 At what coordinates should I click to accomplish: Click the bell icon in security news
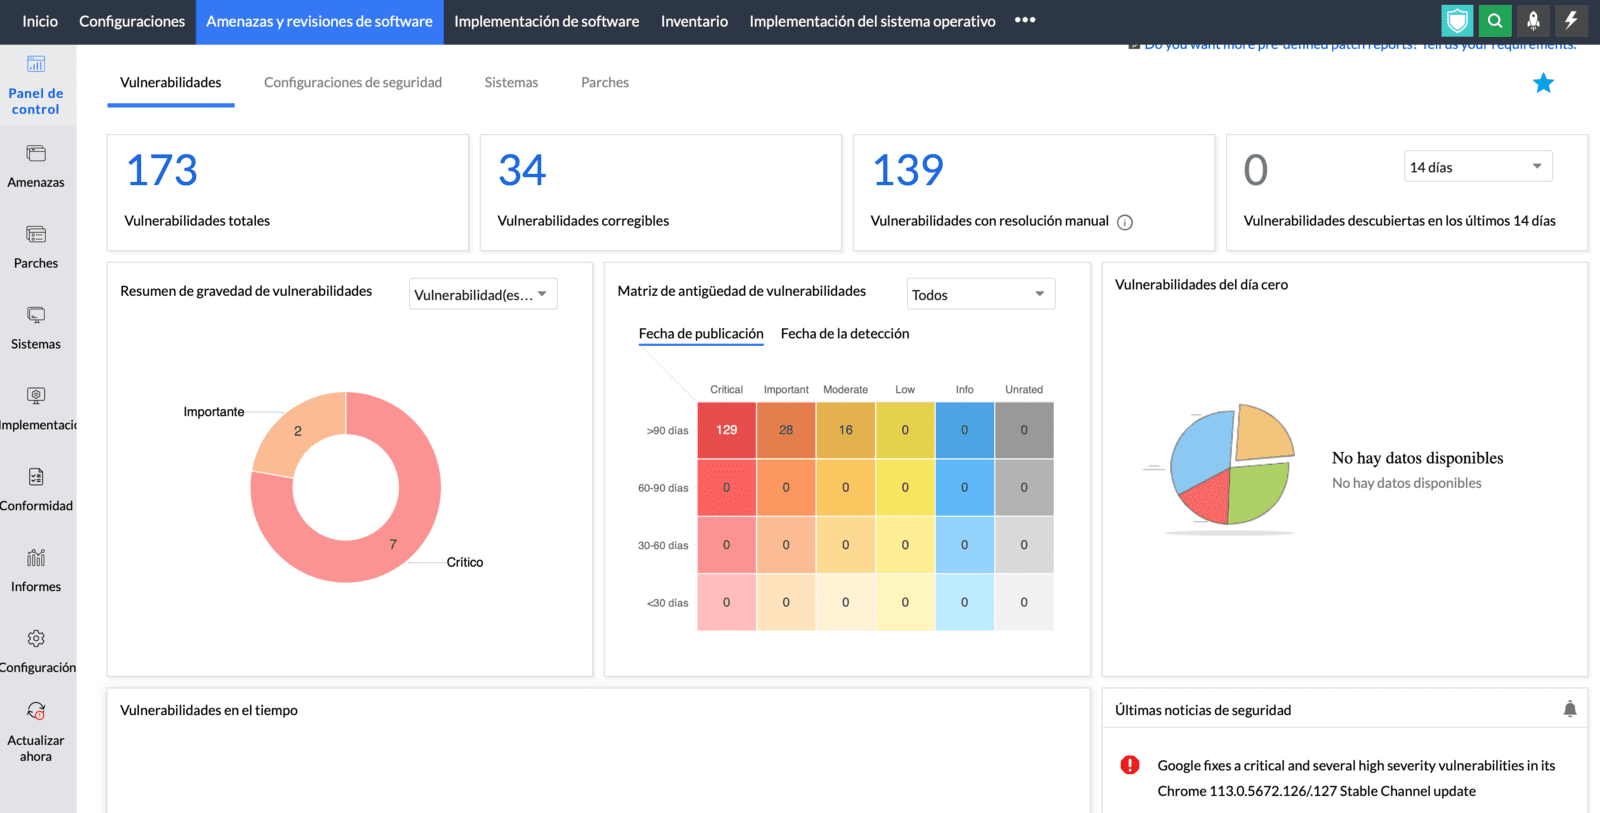tap(1570, 709)
